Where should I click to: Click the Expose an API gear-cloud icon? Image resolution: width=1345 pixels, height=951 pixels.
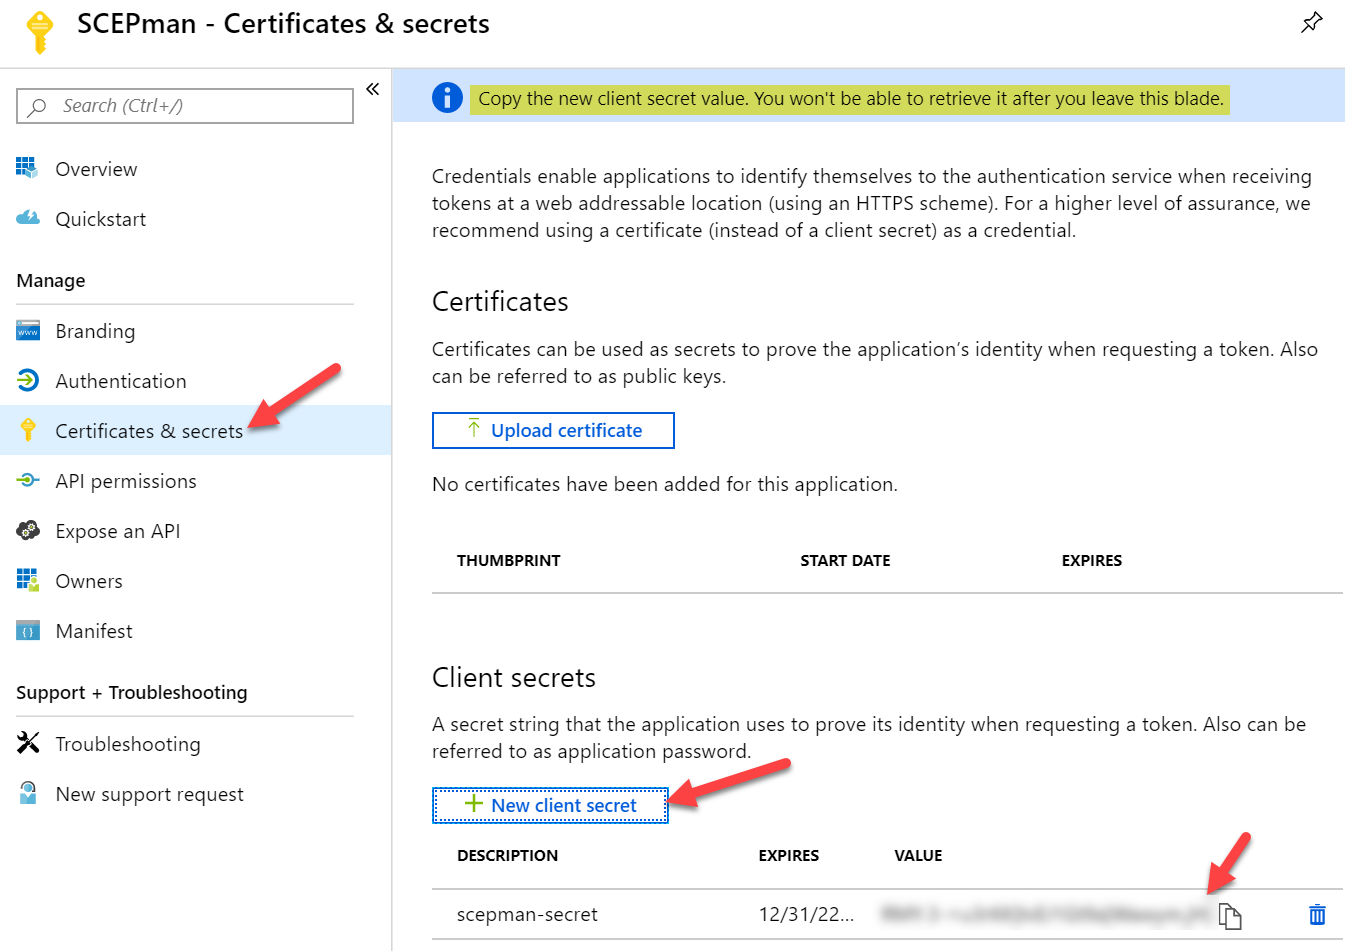coord(28,531)
